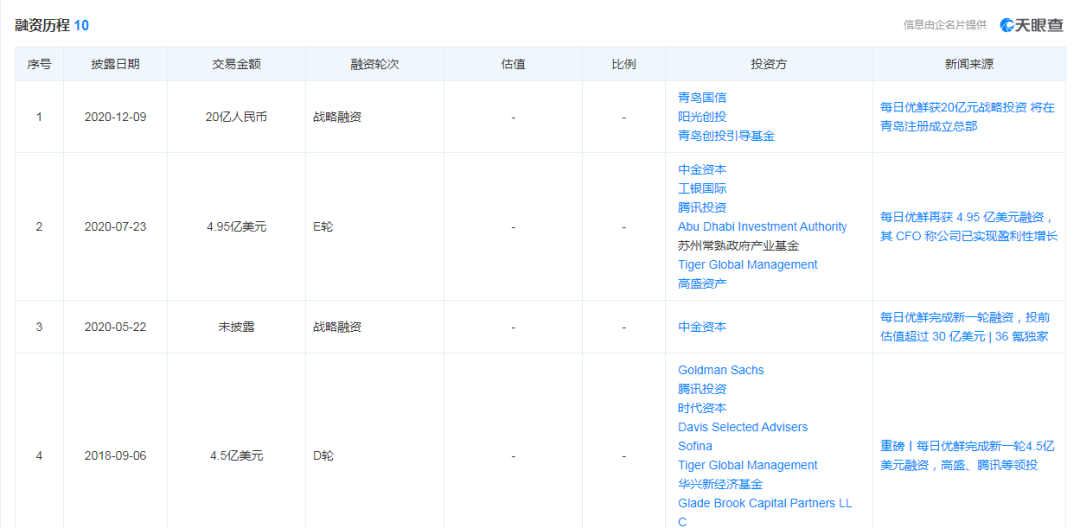Open news about 4.5亿美元融资 round

967,456
